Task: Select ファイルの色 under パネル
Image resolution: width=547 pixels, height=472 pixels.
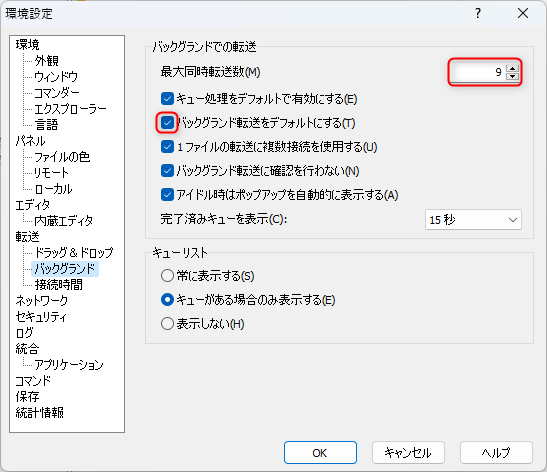Action: [62, 157]
